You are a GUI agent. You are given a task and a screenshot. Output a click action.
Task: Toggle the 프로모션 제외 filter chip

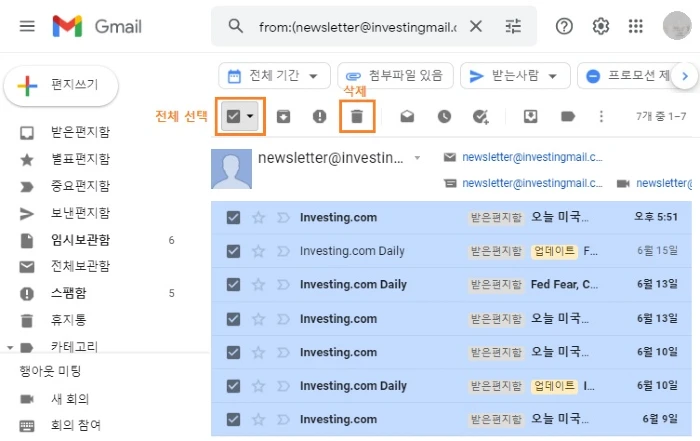pyautogui.click(x=625, y=76)
